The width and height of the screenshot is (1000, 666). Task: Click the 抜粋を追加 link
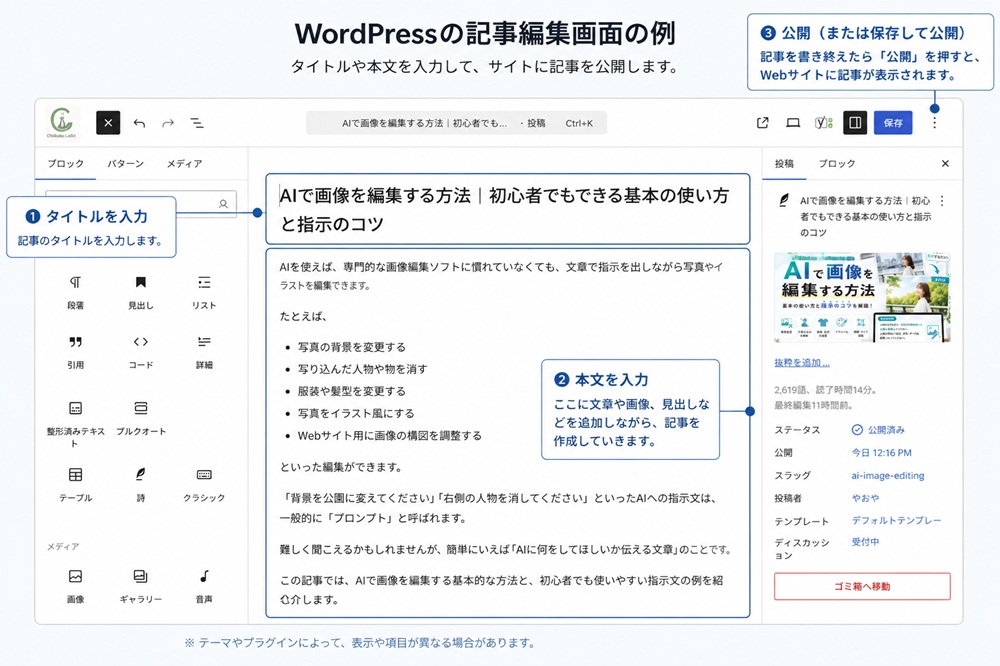click(x=802, y=362)
